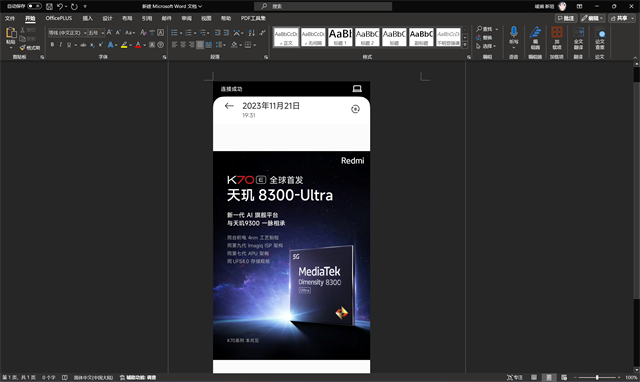The height and width of the screenshot is (382, 640).
Task: Toggle Subscript formatting
Action: coord(92,45)
